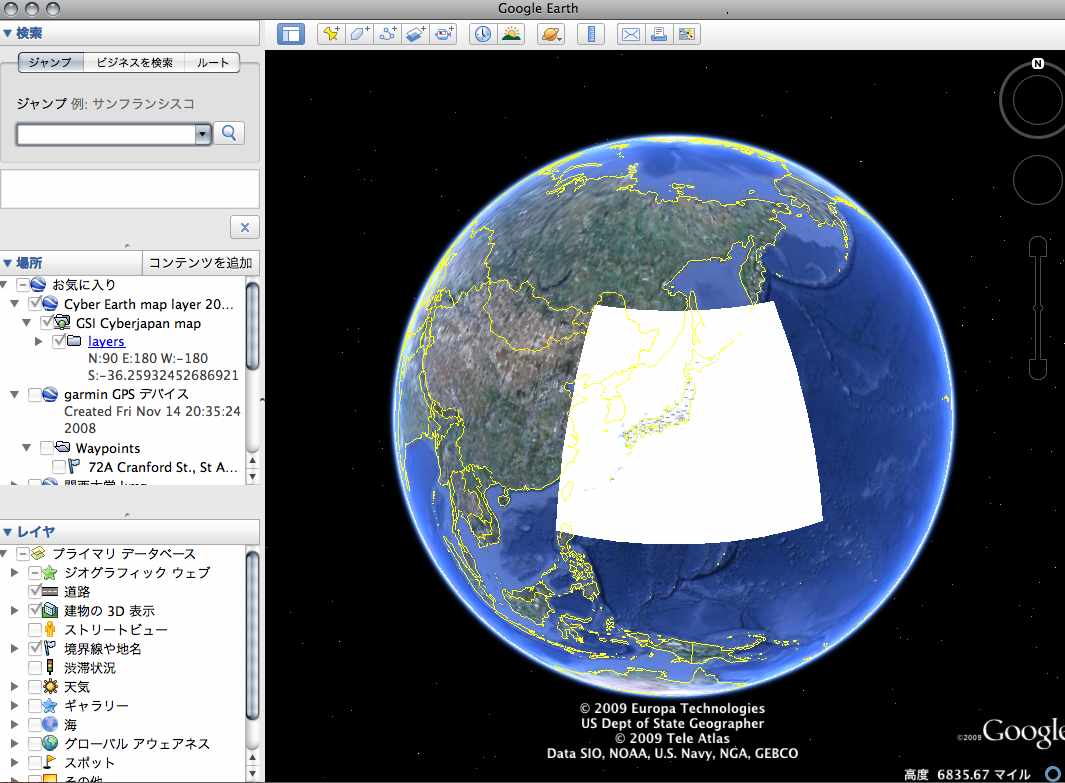Click the コンテンツを追加 button
The height and width of the screenshot is (783, 1065).
pos(200,263)
